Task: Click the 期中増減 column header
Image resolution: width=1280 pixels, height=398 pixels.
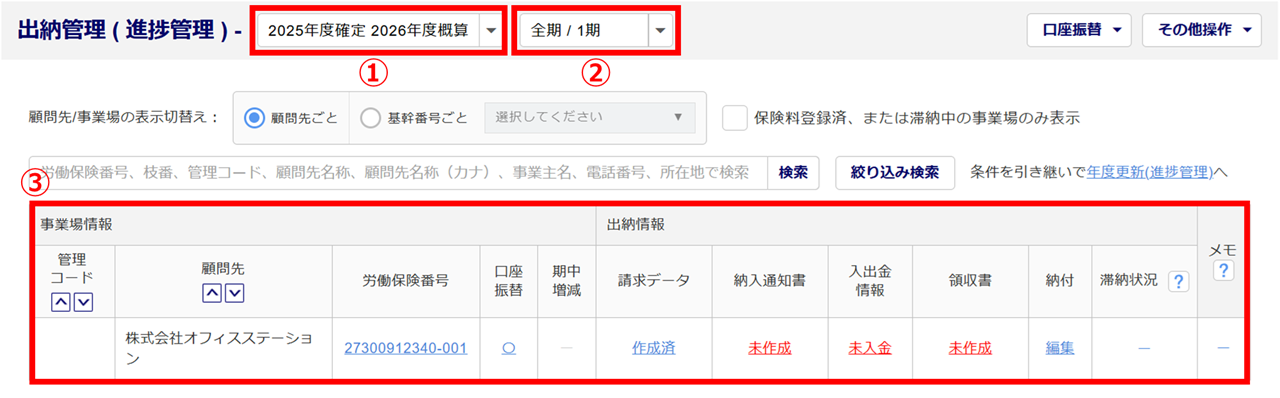Action: [x=566, y=281]
